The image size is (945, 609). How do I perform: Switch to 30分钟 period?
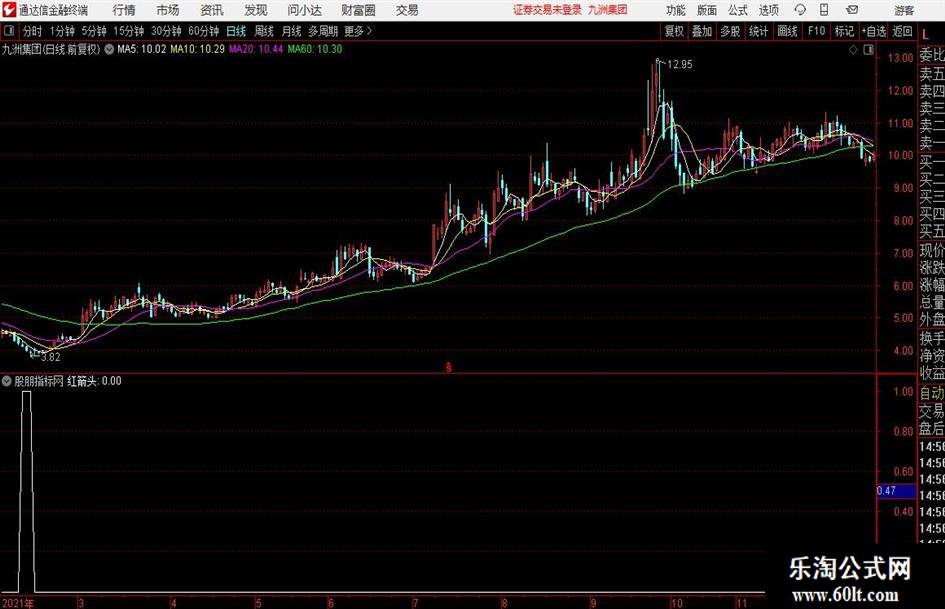tap(166, 31)
